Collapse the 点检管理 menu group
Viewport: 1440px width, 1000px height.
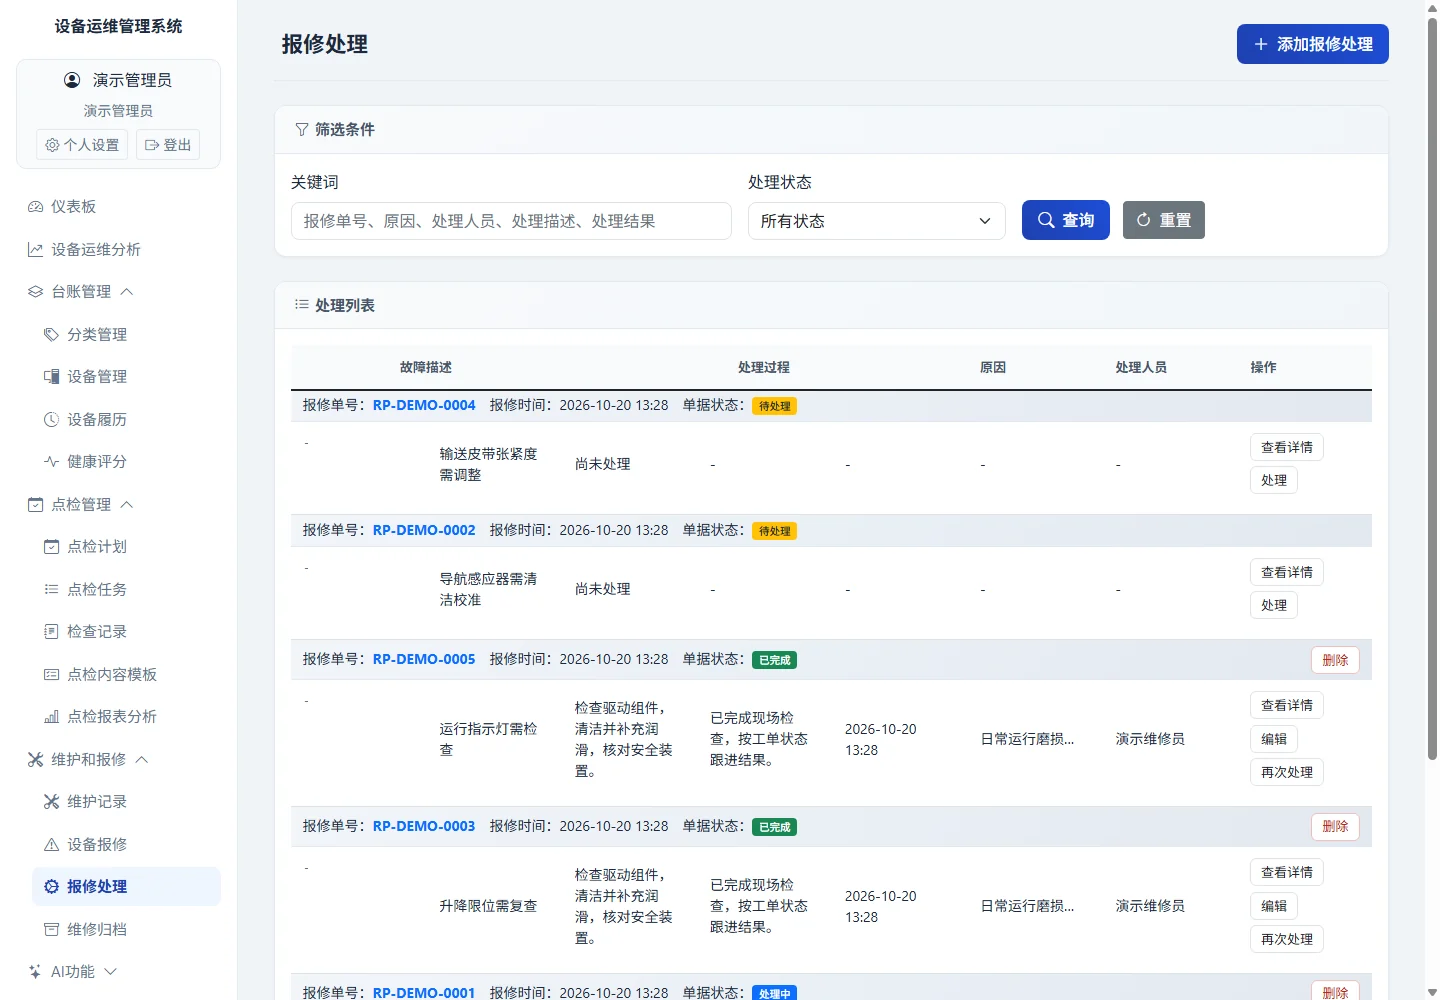(x=118, y=505)
